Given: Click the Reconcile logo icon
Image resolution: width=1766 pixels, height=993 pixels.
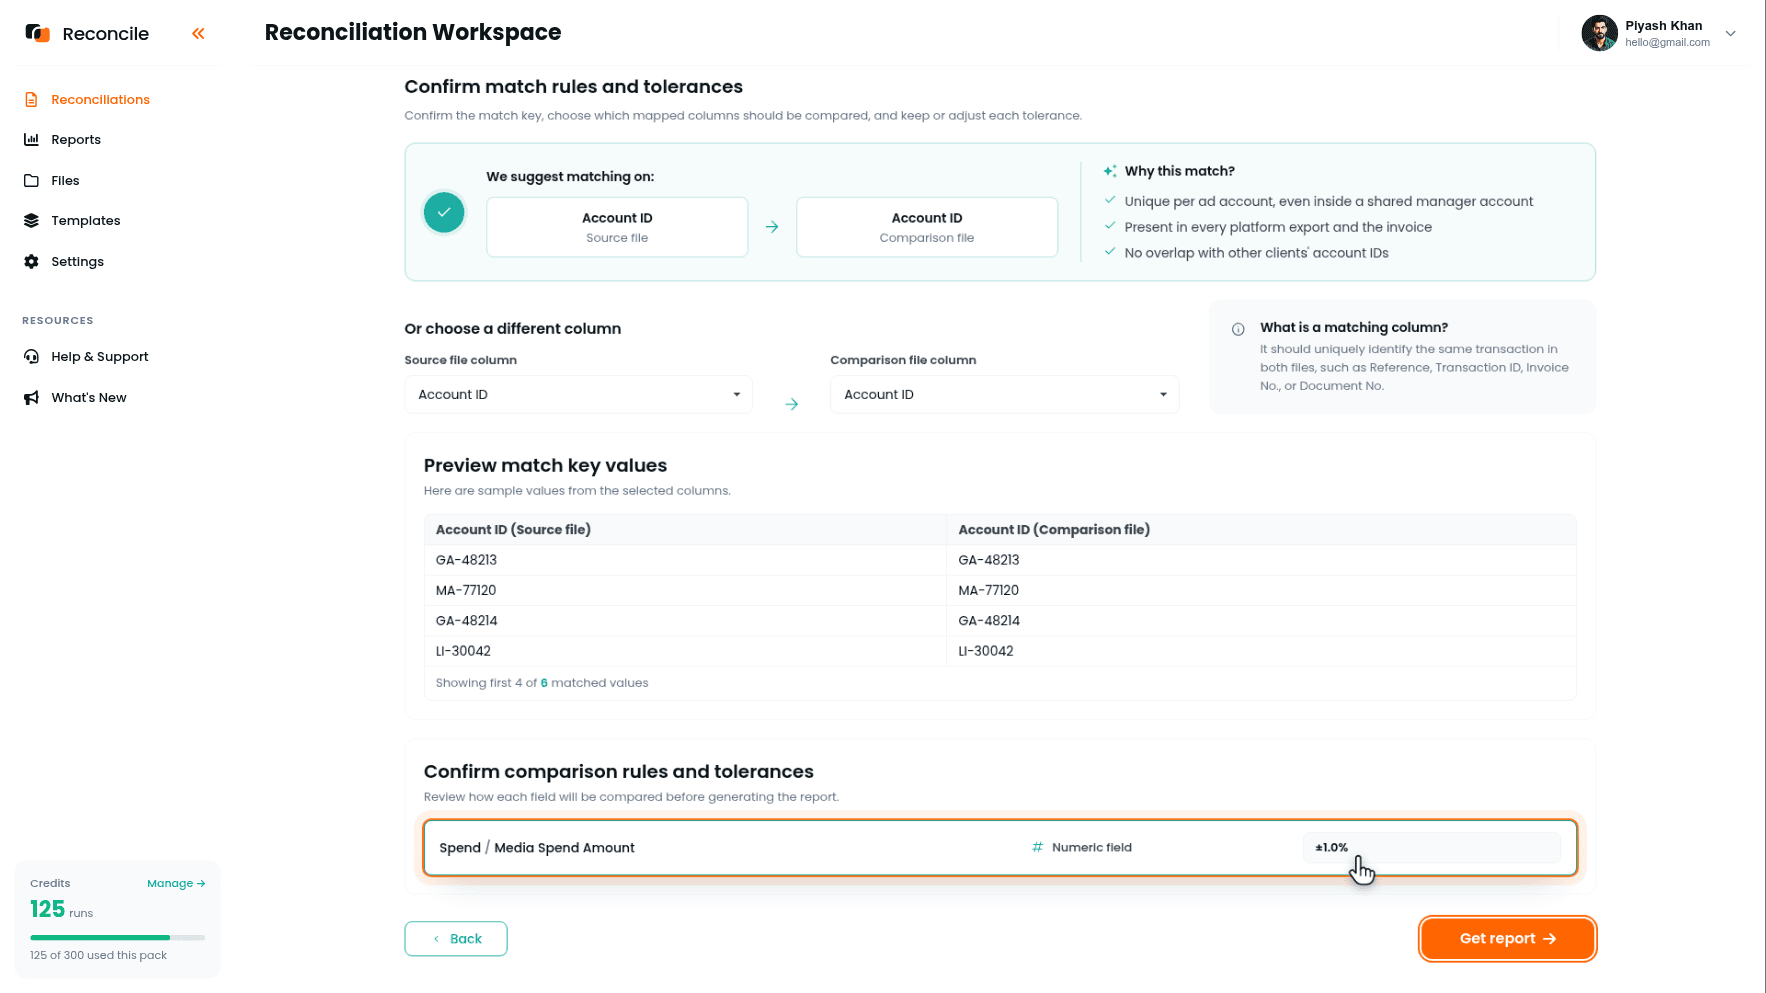Looking at the screenshot, I should pyautogui.click(x=37, y=33).
